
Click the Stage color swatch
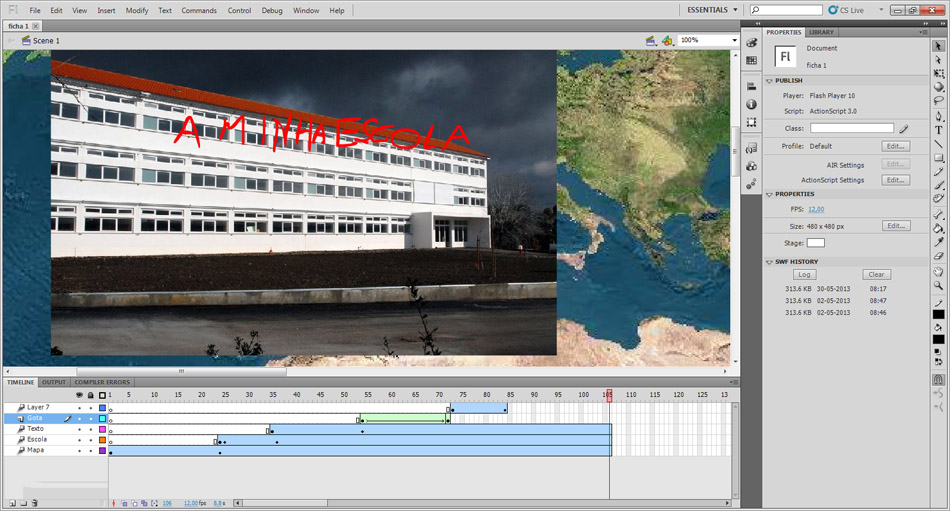816,243
